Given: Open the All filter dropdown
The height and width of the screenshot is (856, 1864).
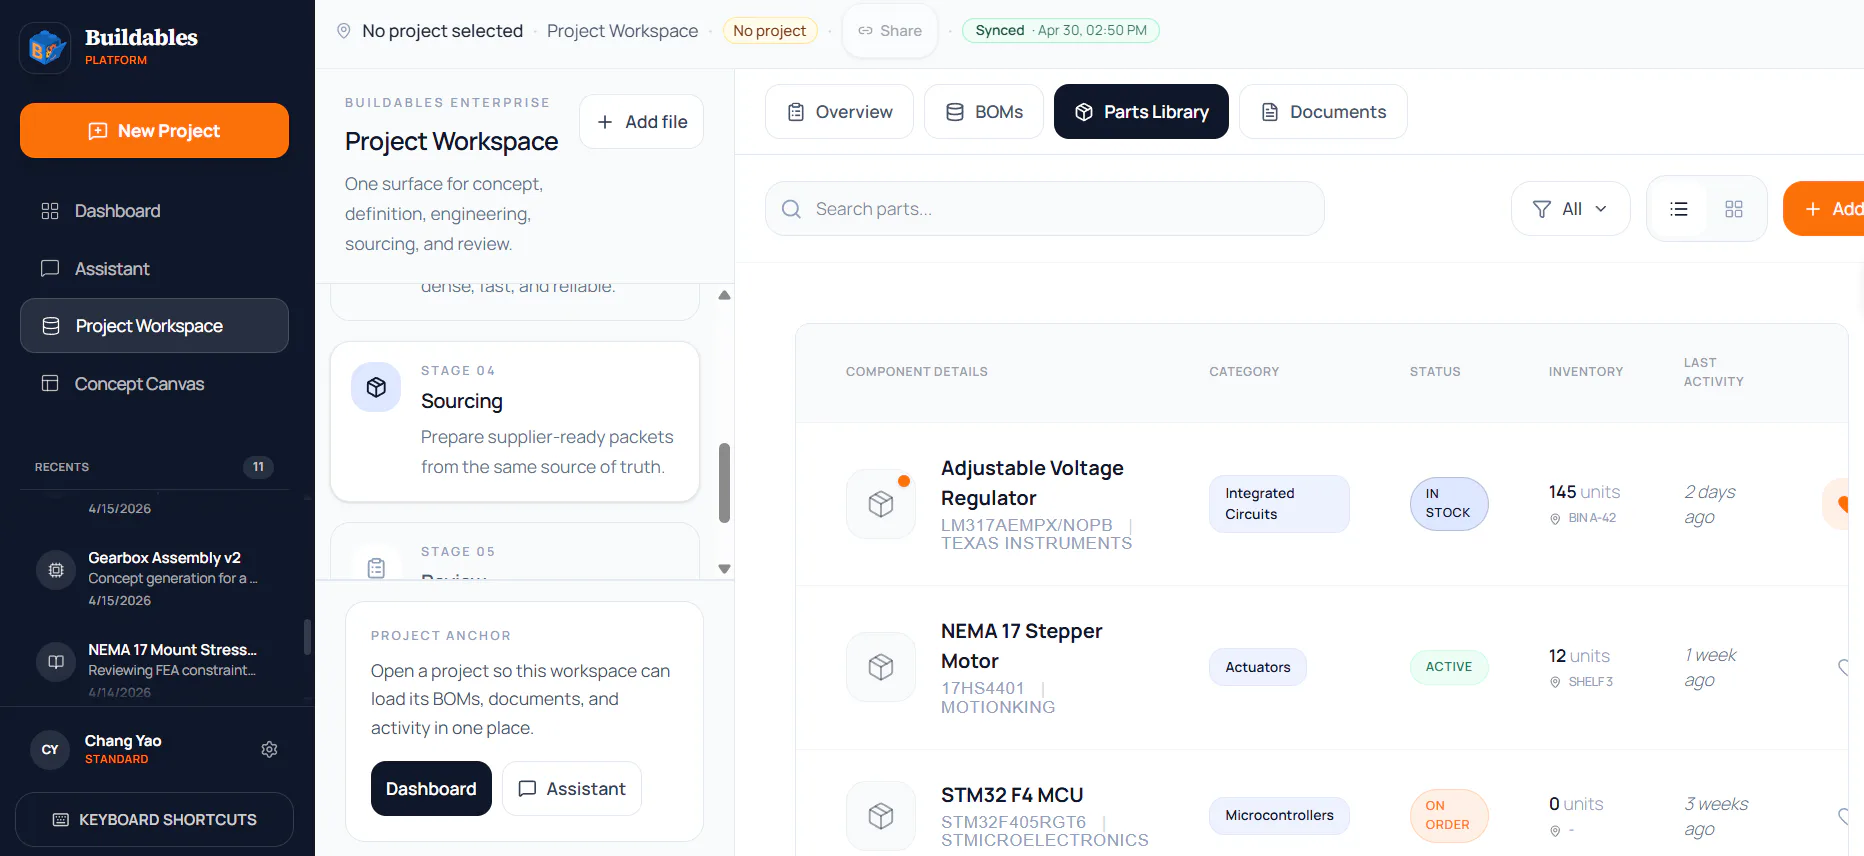Looking at the screenshot, I should 1571,209.
